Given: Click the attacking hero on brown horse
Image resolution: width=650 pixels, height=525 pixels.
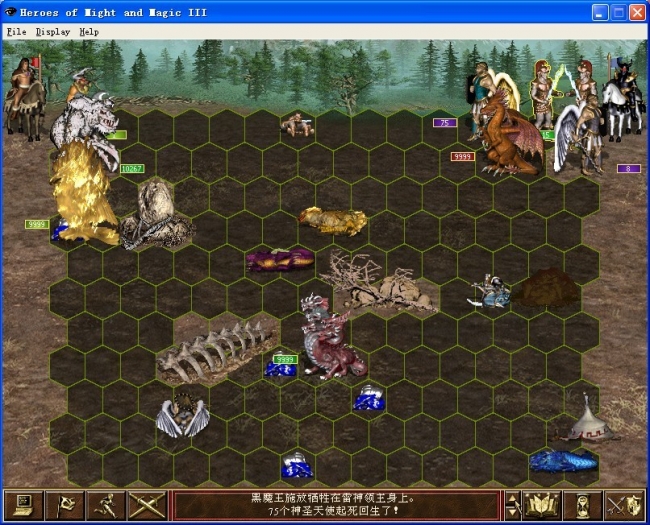Looking at the screenshot, I should (x=26, y=99).
